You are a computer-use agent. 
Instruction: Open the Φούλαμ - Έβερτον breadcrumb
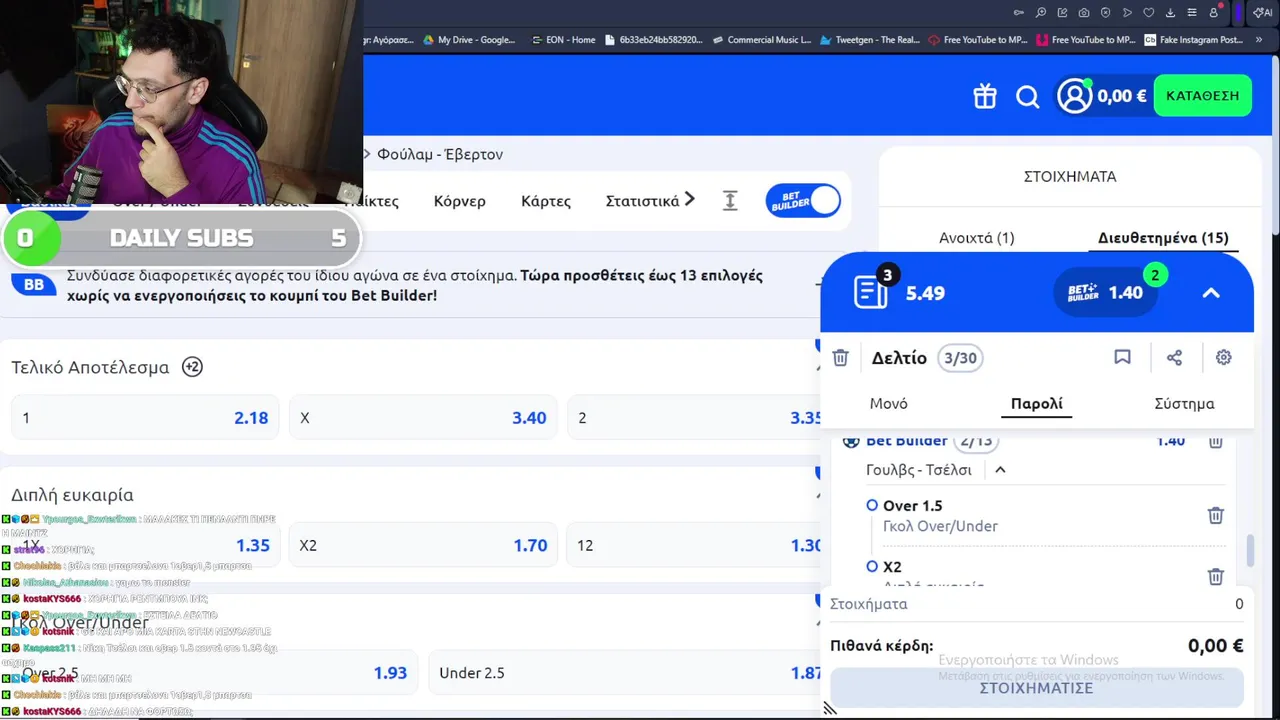tap(440, 154)
